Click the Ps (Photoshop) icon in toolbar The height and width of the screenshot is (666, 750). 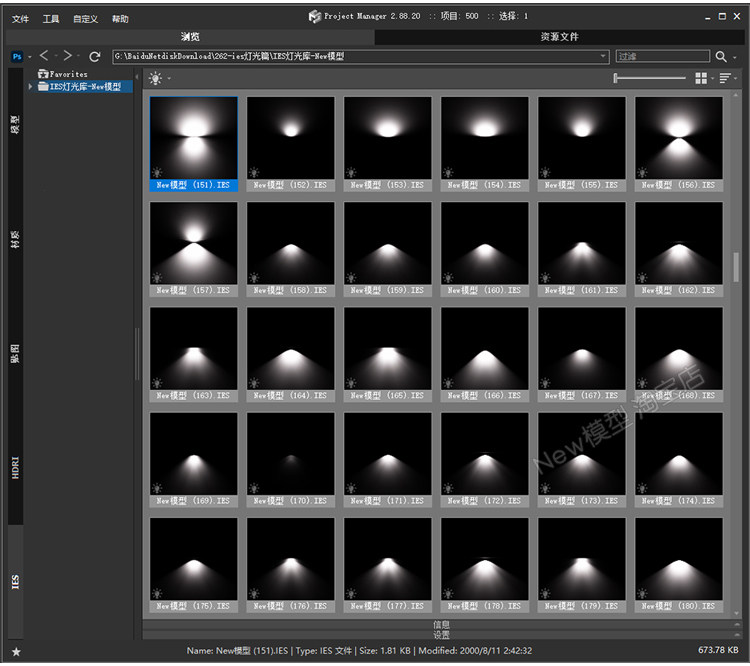[17, 57]
